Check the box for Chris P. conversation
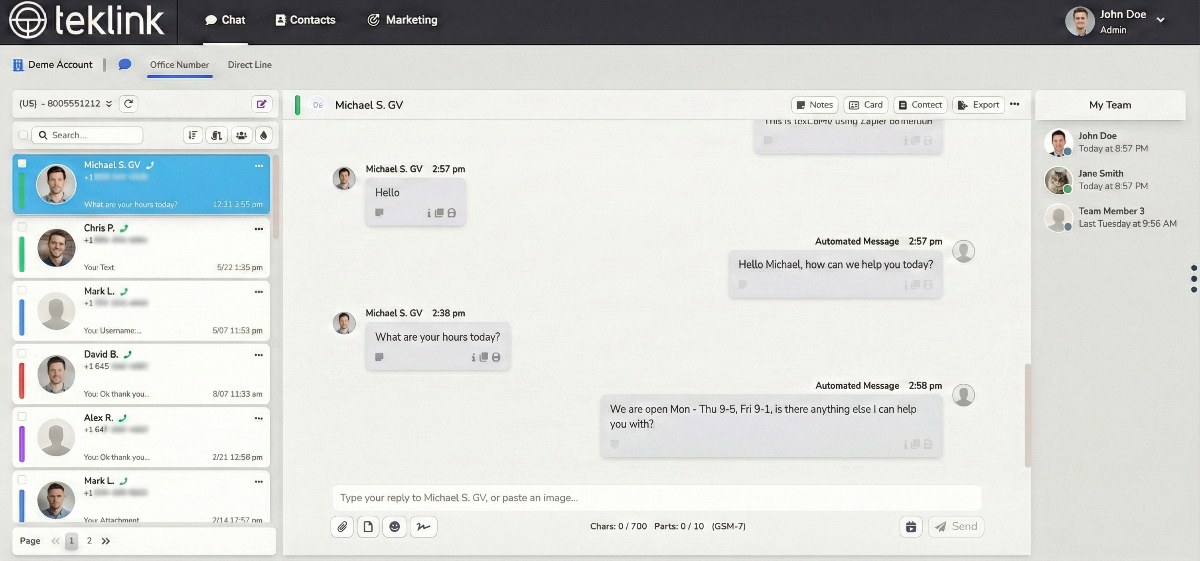1200x561 pixels. click(22, 226)
